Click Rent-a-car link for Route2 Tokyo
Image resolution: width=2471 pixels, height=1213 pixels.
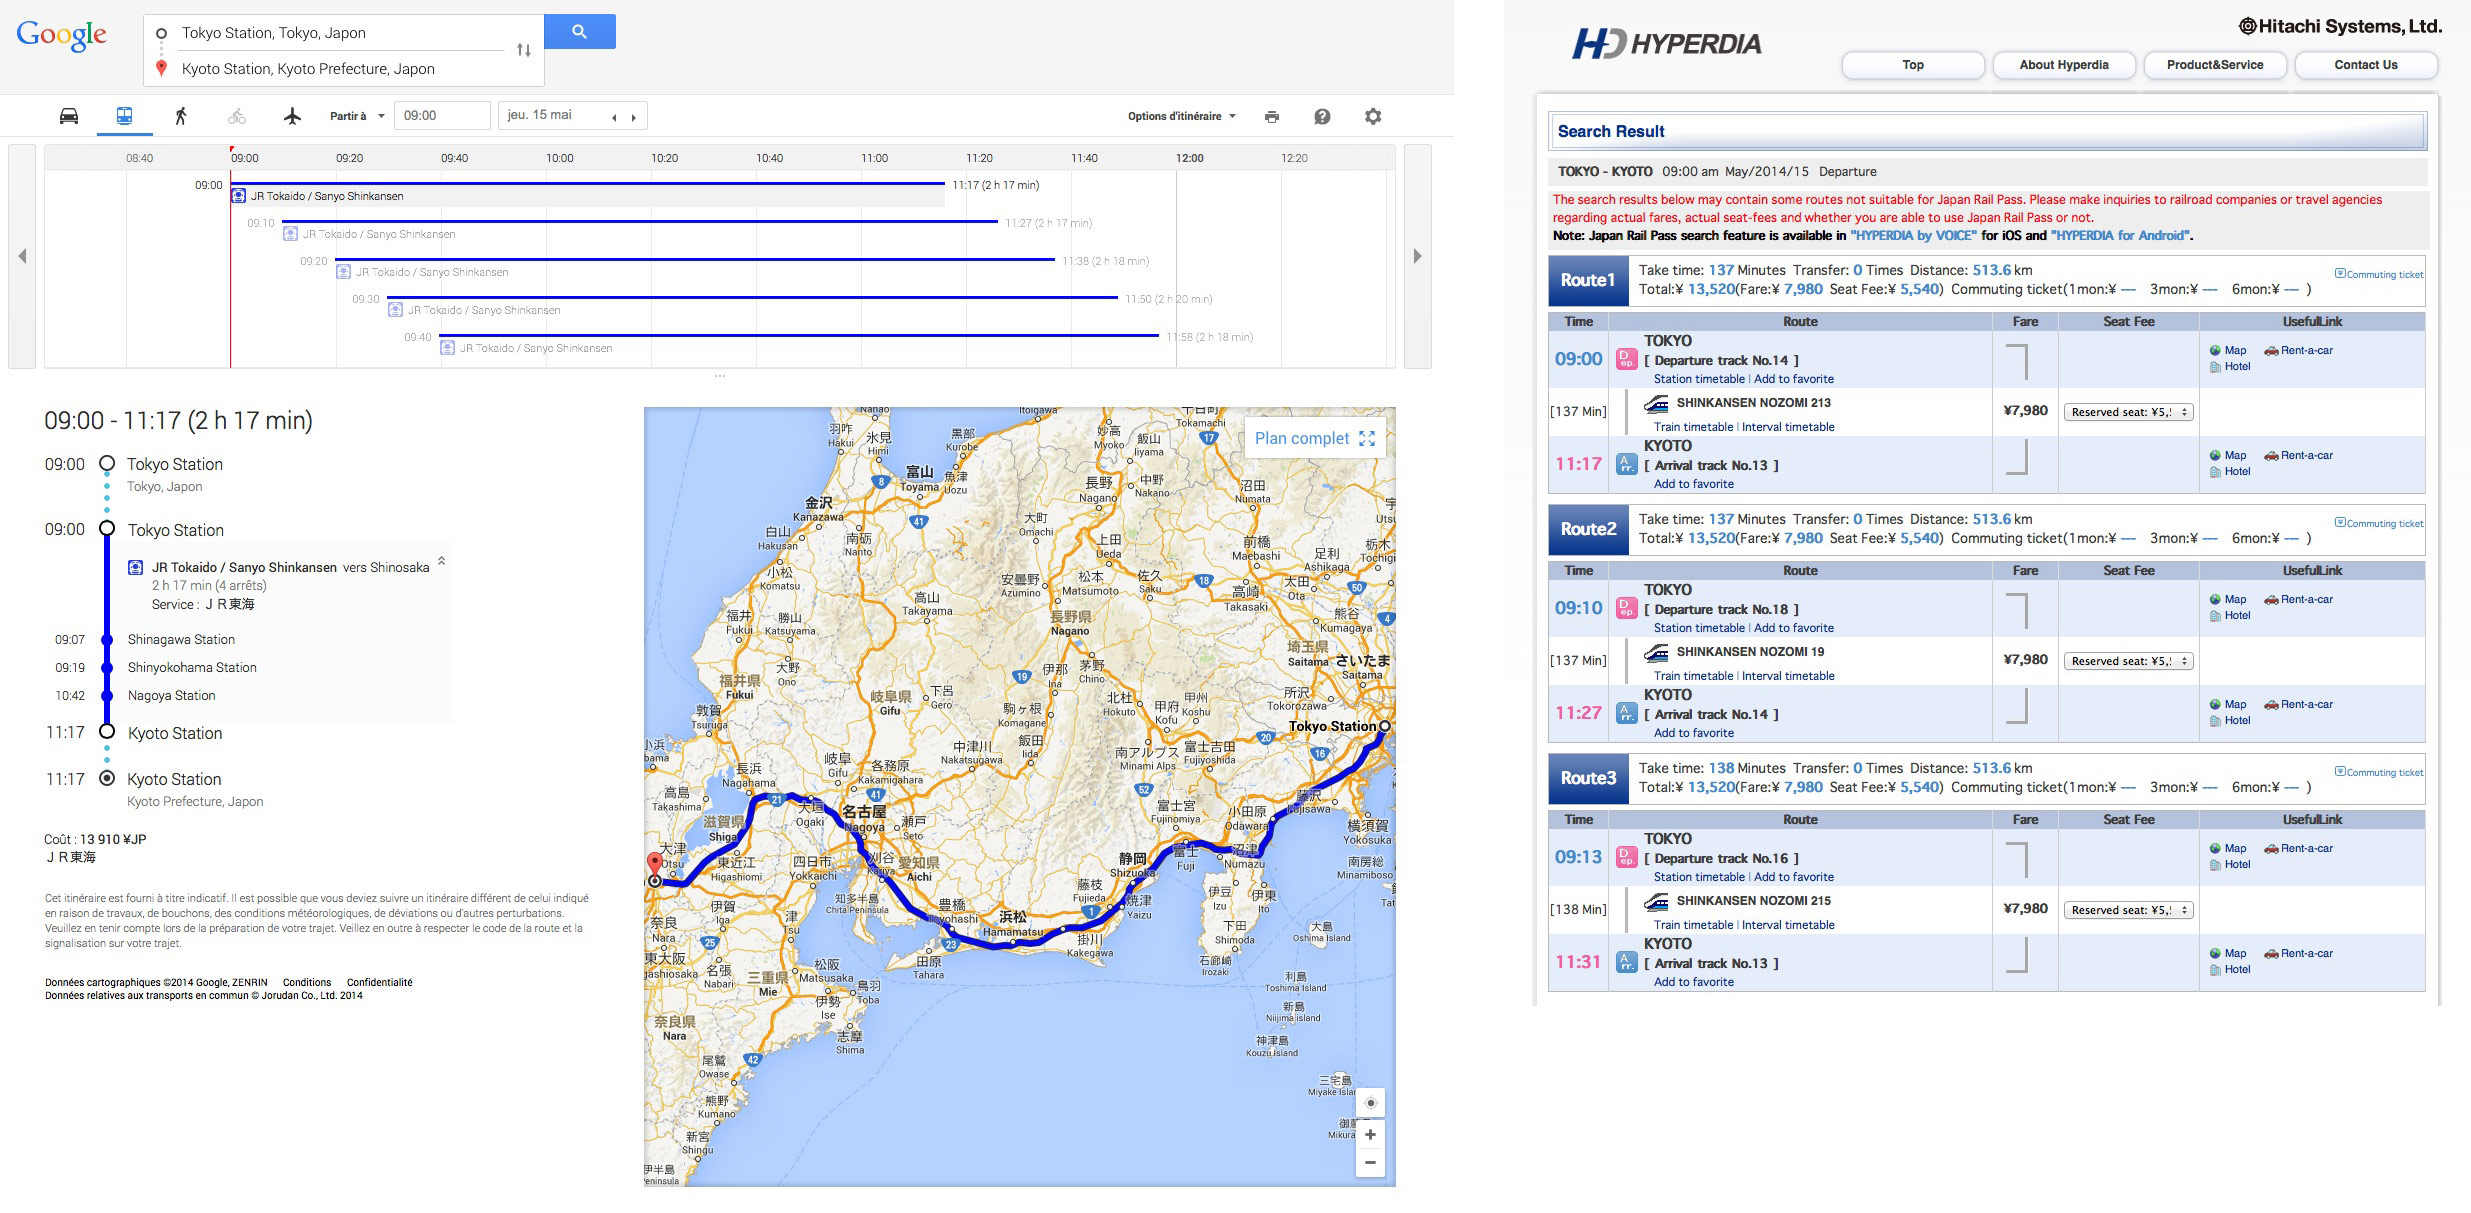(2299, 600)
